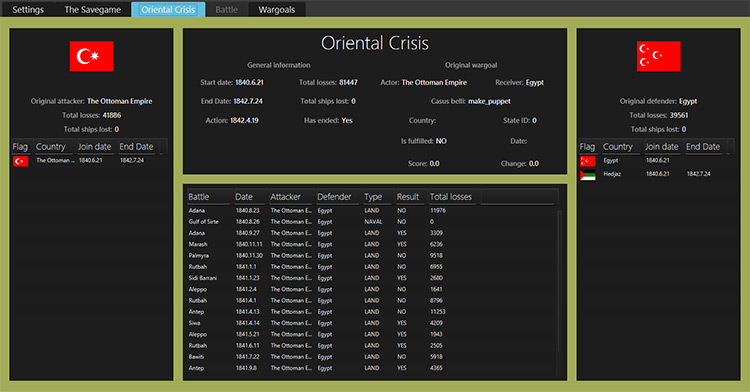Select the Aleppo battle dated 1841.5.21

372,334
